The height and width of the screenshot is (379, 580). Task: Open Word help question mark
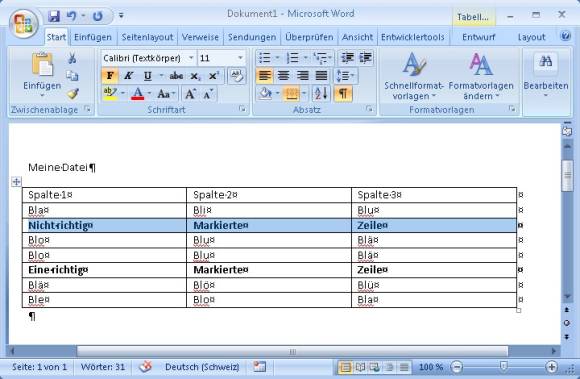[x=565, y=36]
